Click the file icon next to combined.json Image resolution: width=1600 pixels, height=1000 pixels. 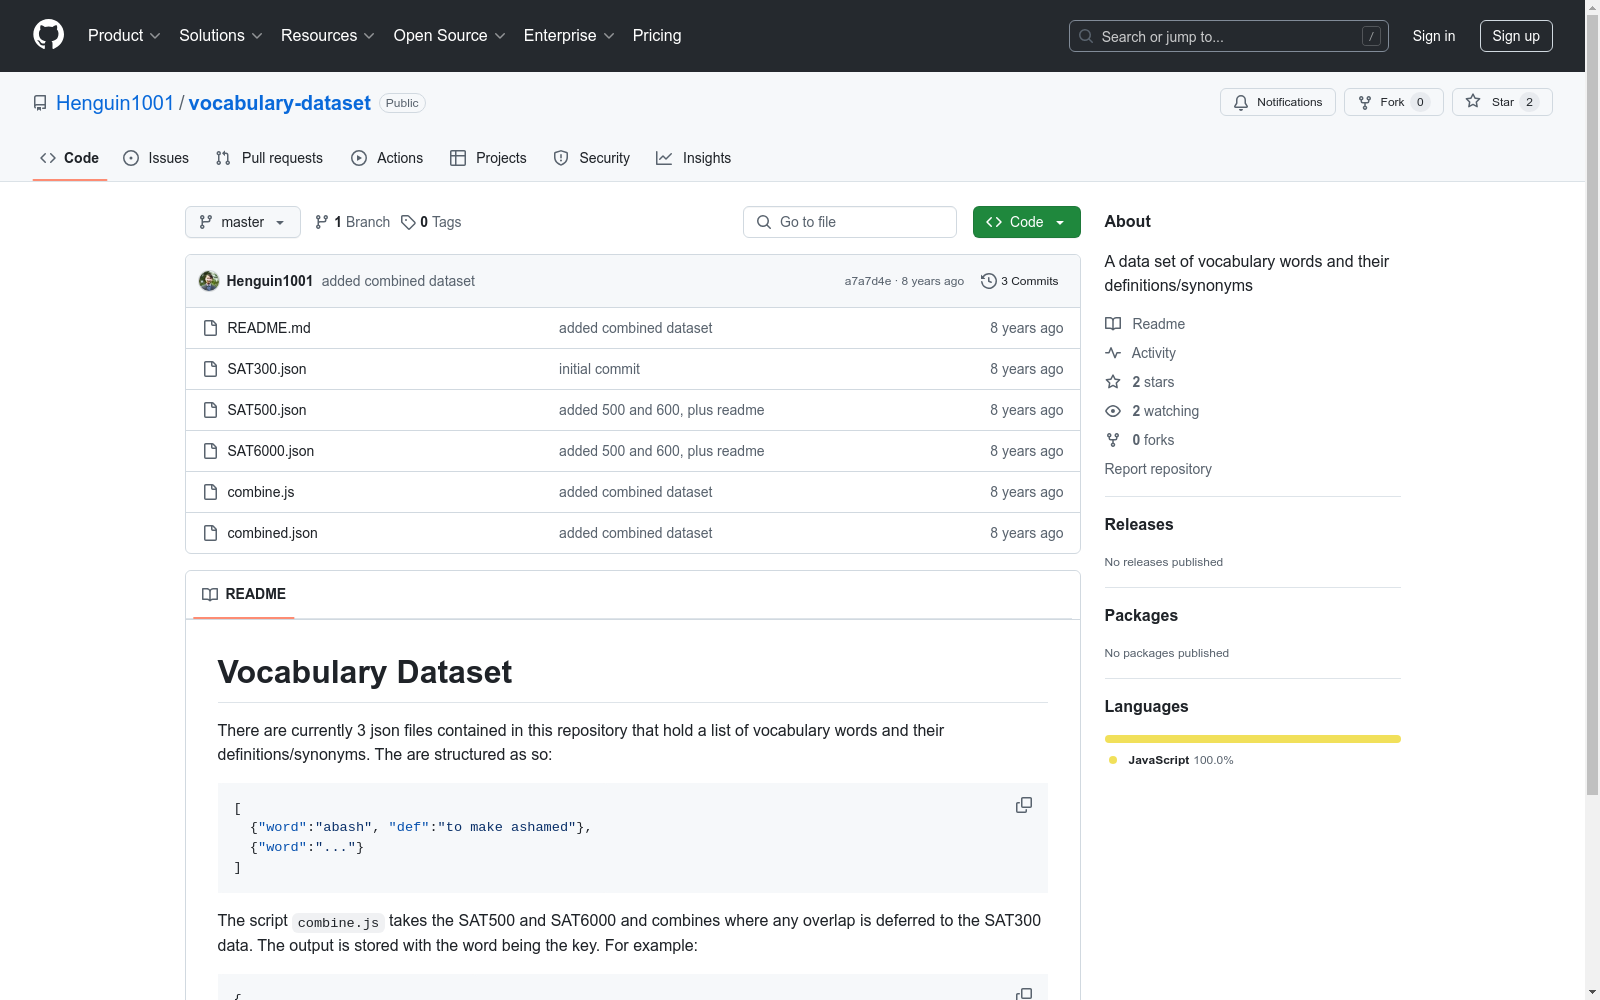pos(210,533)
